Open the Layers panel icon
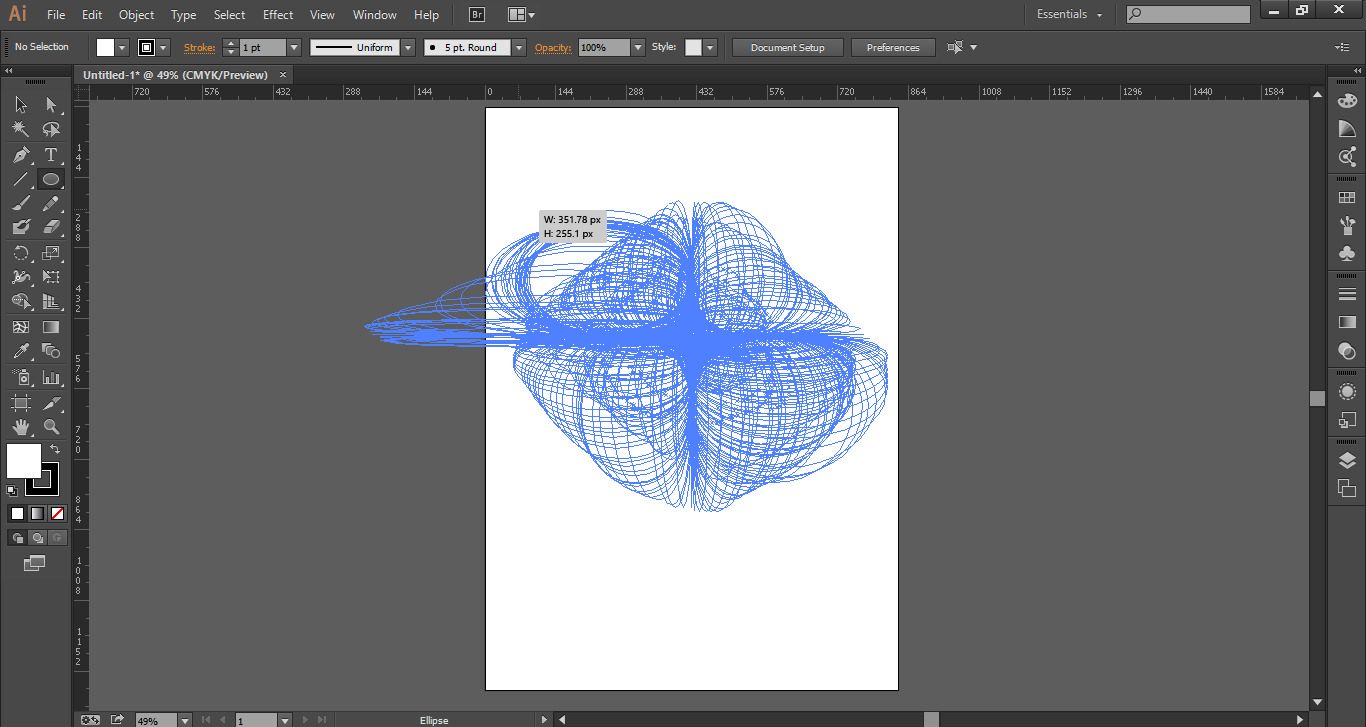The height and width of the screenshot is (727, 1366). pyautogui.click(x=1347, y=459)
